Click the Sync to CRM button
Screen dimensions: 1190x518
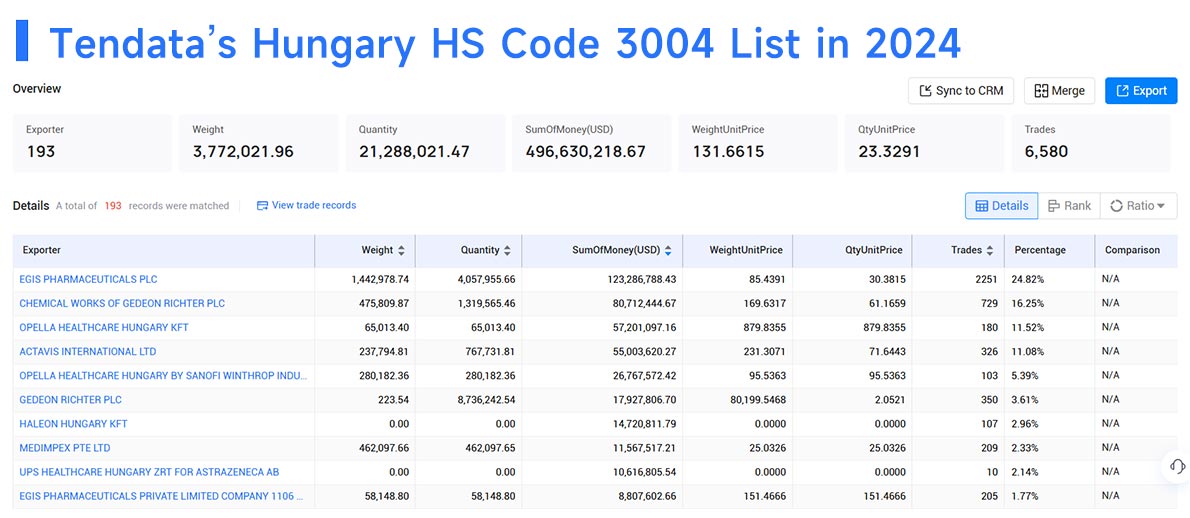pyautogui.click(x=961, y=90)
